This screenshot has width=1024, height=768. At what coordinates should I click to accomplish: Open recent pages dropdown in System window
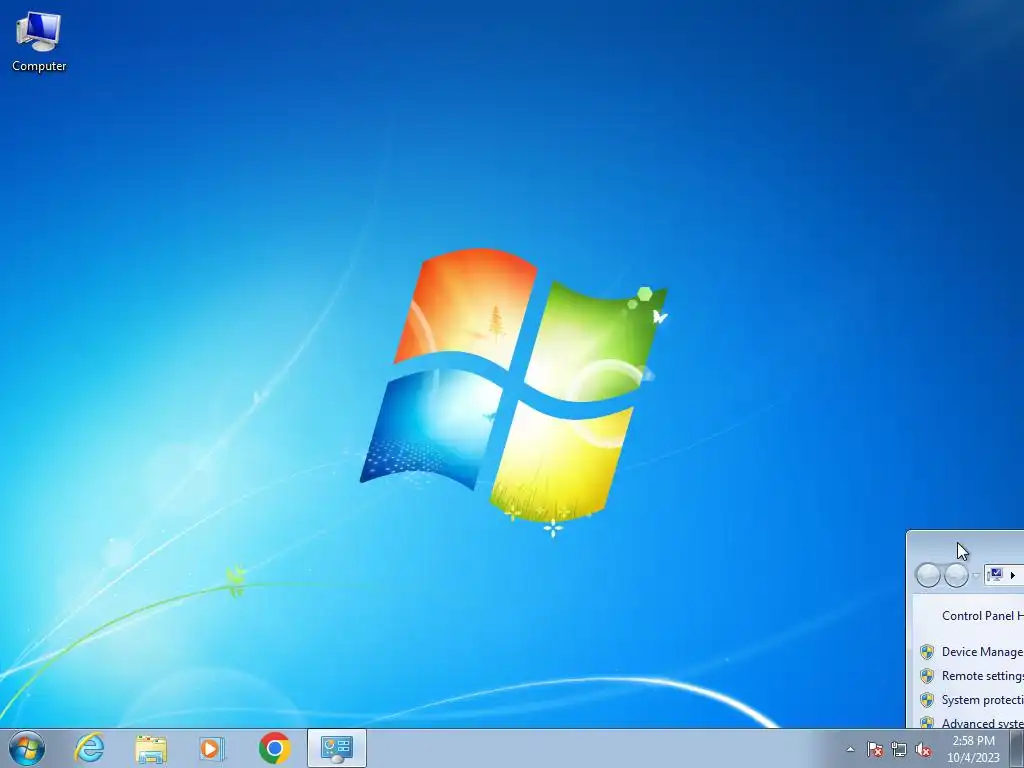click(x=976, y=575)
